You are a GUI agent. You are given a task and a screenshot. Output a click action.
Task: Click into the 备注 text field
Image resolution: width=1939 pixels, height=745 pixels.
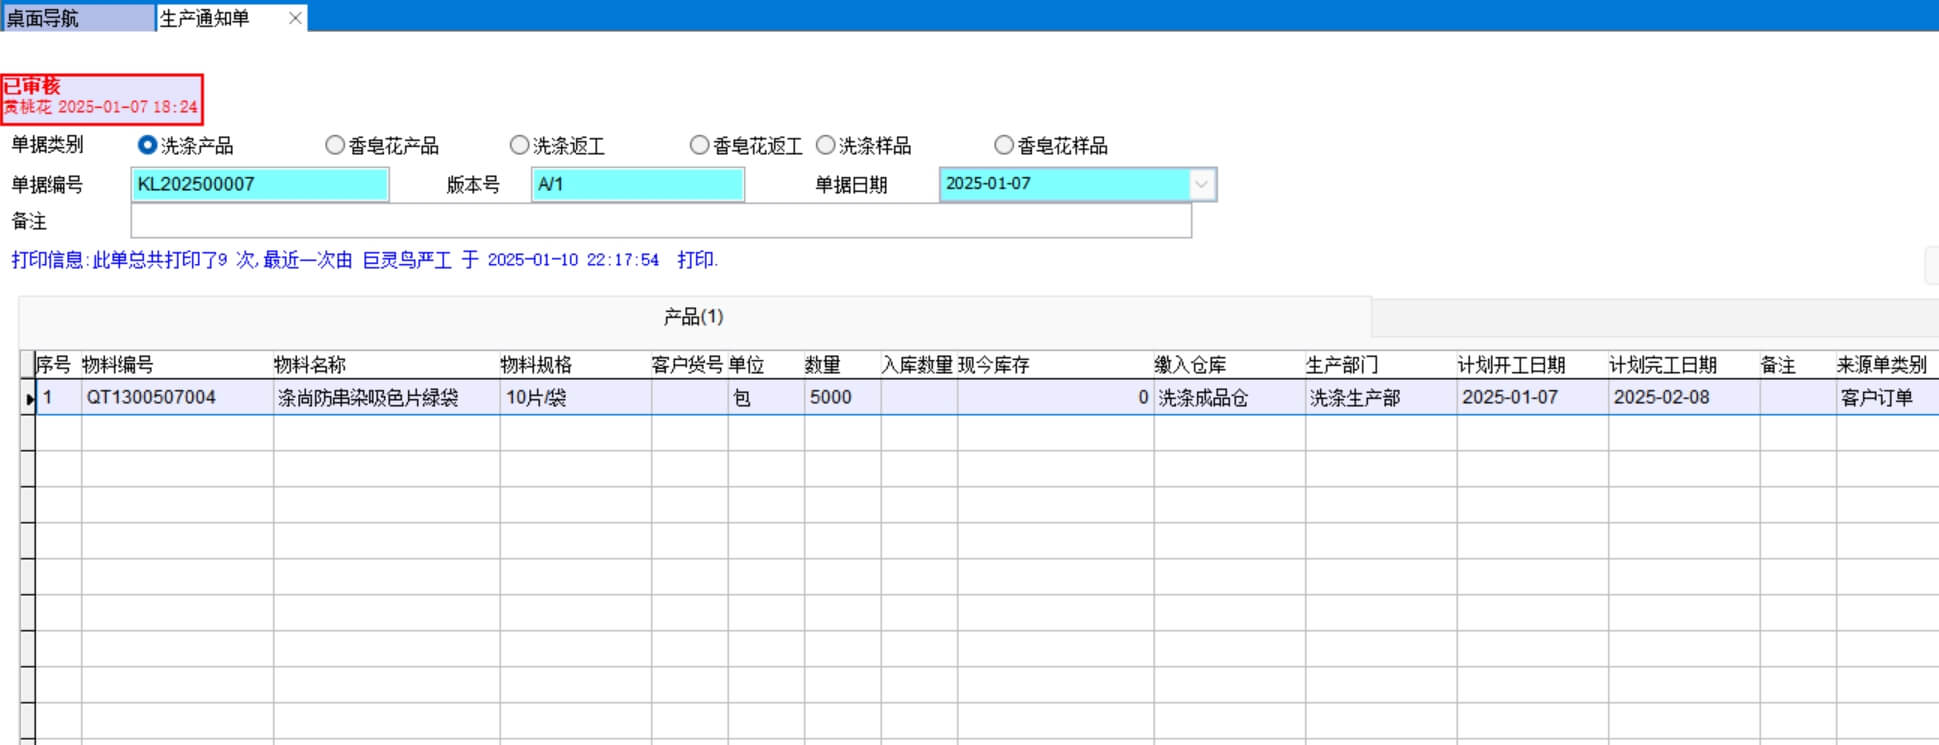pos(660,221)
